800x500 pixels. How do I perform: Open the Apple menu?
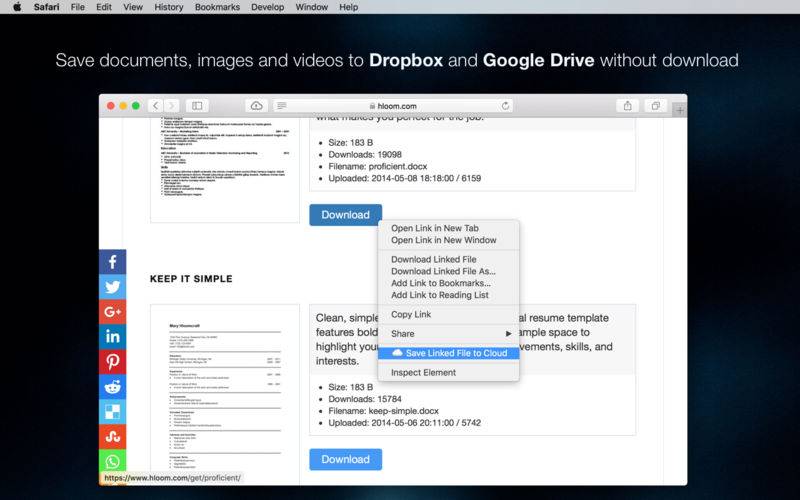[17, 7]
